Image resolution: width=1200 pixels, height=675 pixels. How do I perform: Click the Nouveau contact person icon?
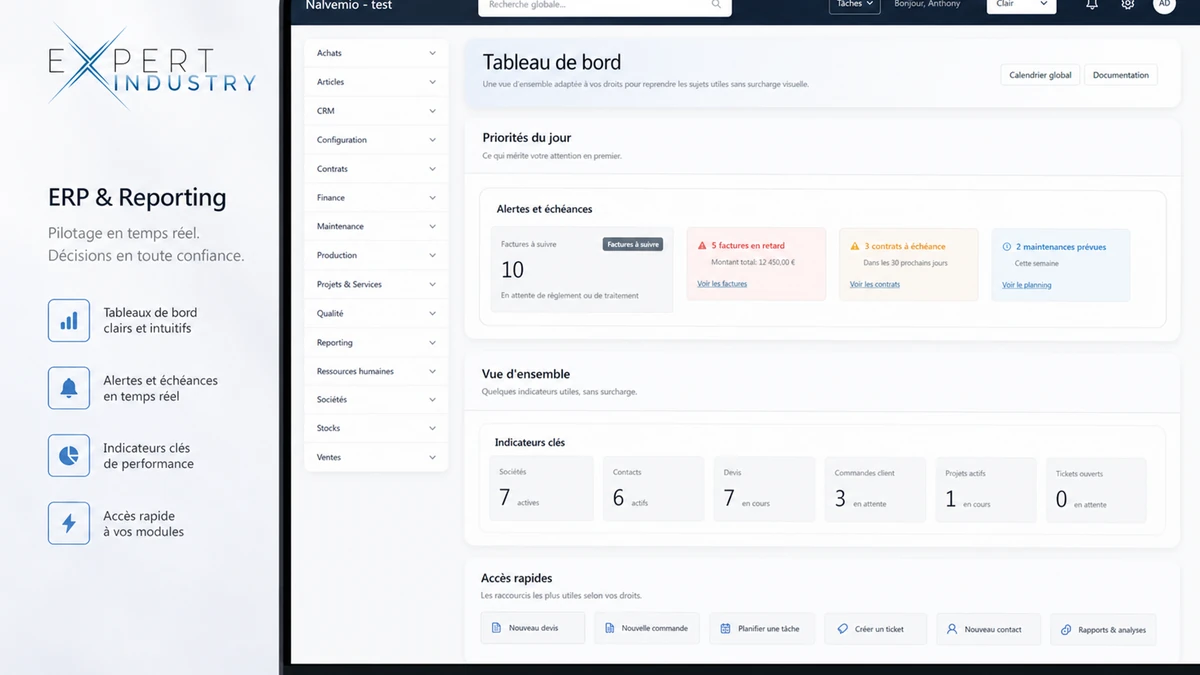(x=952, y=629)
